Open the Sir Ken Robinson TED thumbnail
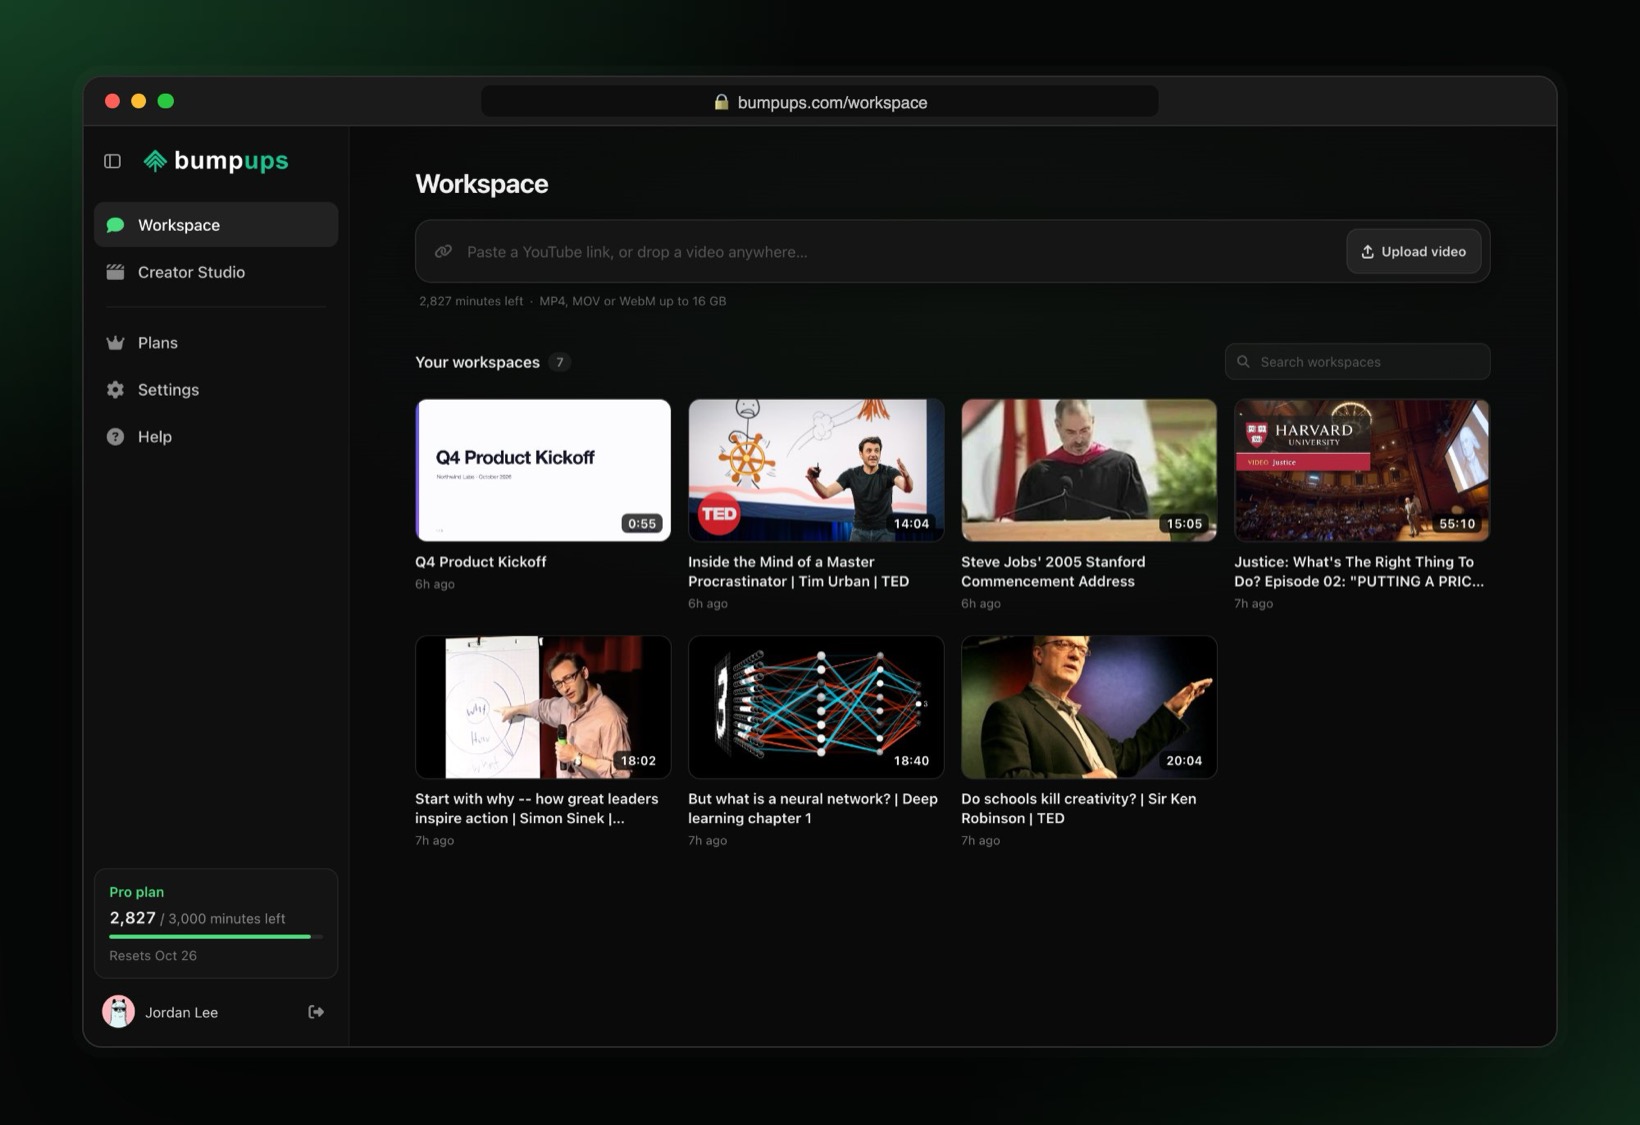 (1089, 707)
